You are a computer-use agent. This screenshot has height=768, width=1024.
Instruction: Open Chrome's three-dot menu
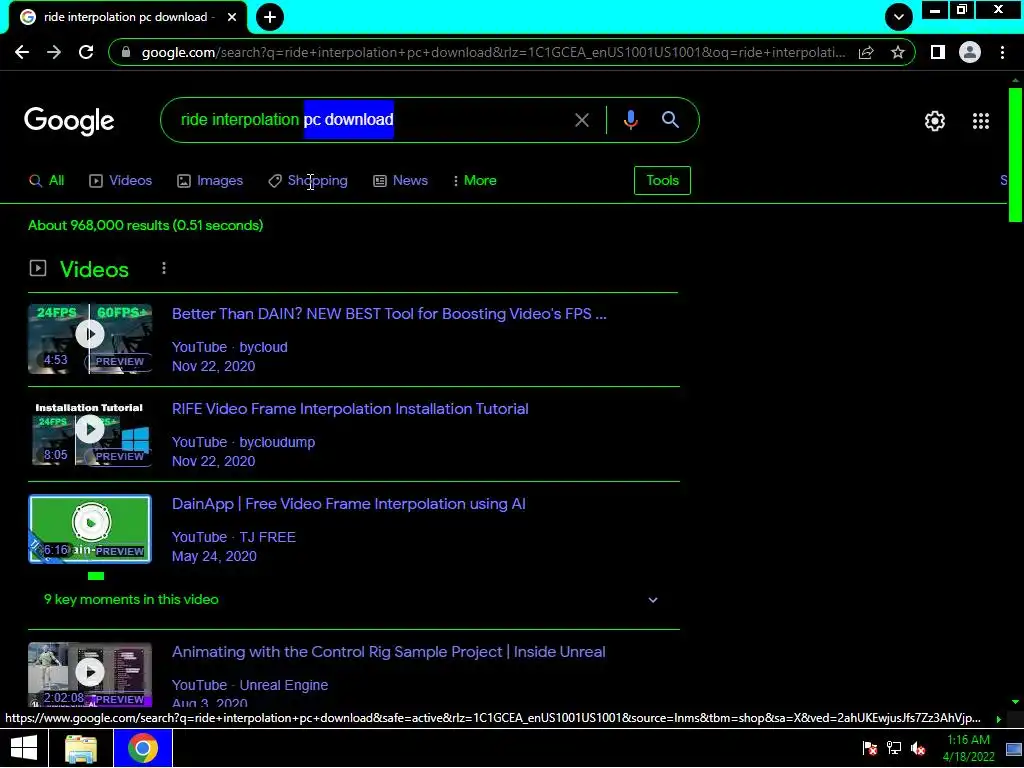pos(1002,52)
